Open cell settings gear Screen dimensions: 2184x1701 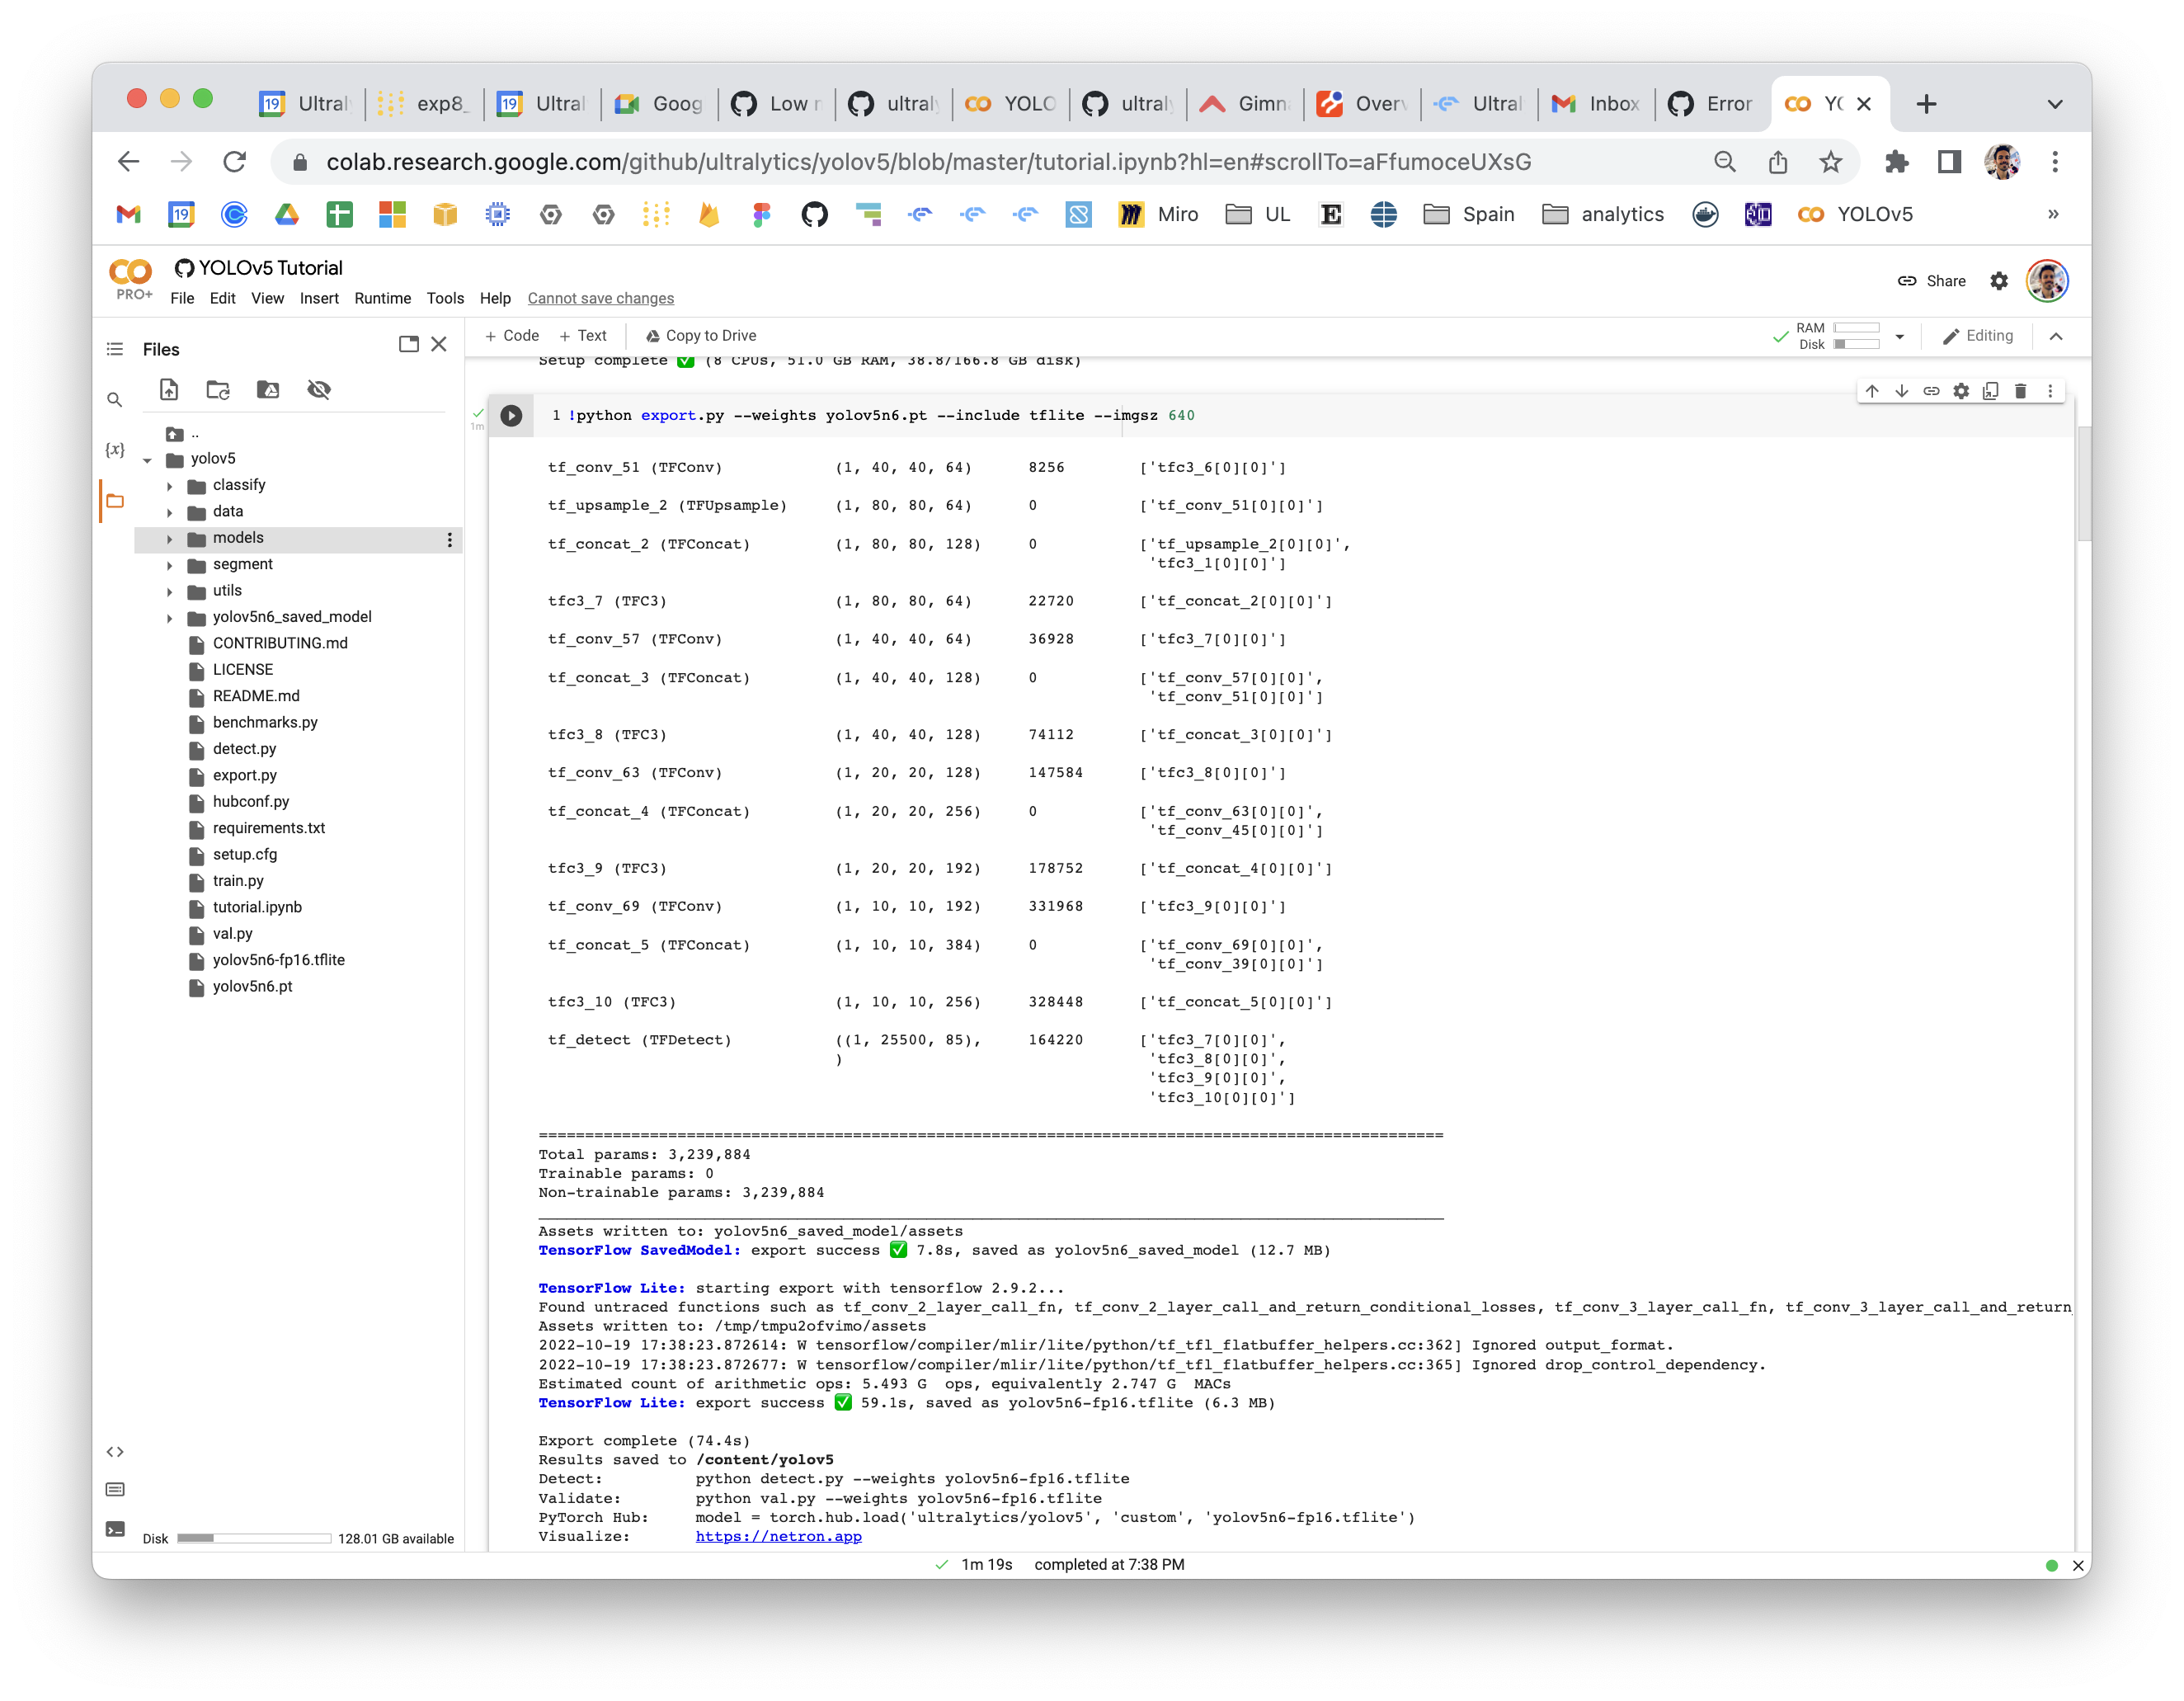click(x=1961, y=391)
